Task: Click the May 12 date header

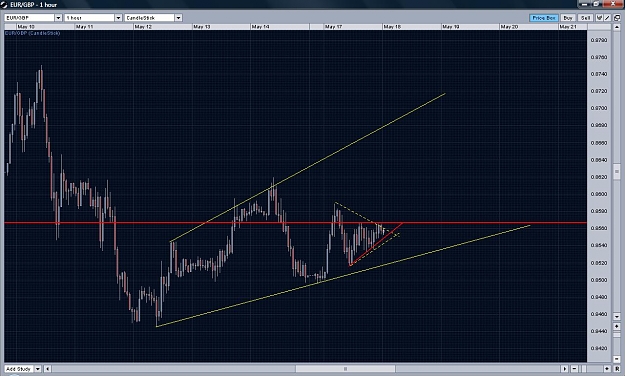Action: click(x=143, y=27)
